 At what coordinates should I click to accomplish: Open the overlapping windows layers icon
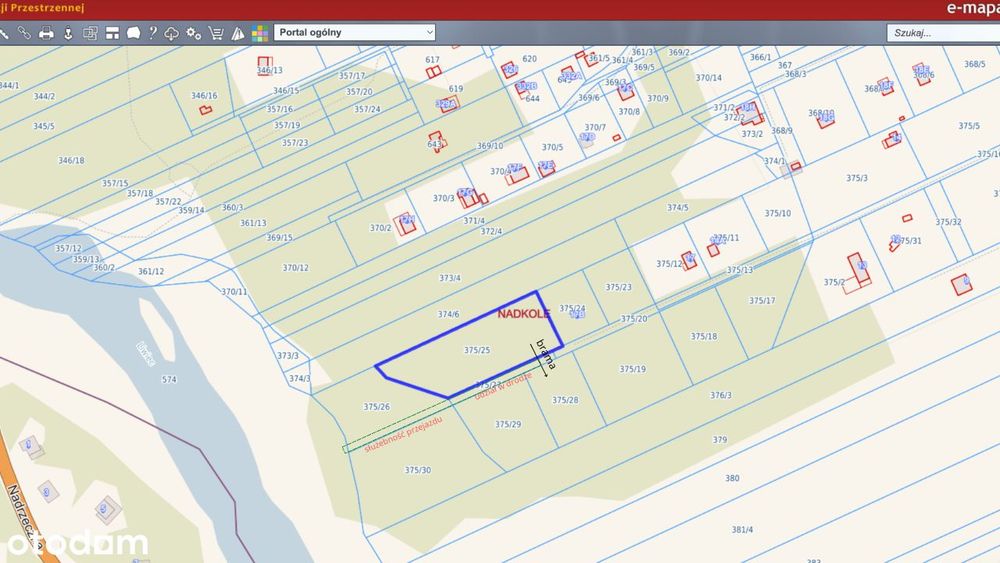[x=90, y=33]
